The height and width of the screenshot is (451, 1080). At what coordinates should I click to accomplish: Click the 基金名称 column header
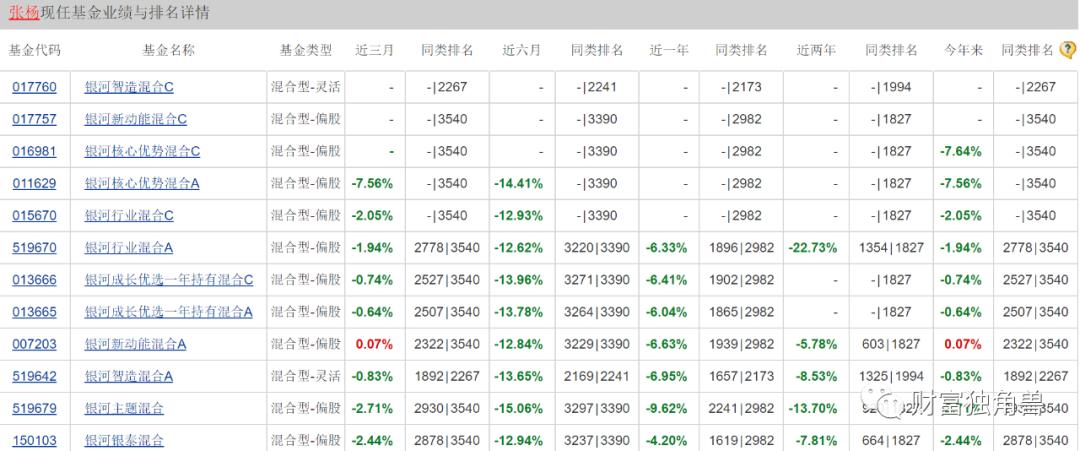(x=168, y=50)
